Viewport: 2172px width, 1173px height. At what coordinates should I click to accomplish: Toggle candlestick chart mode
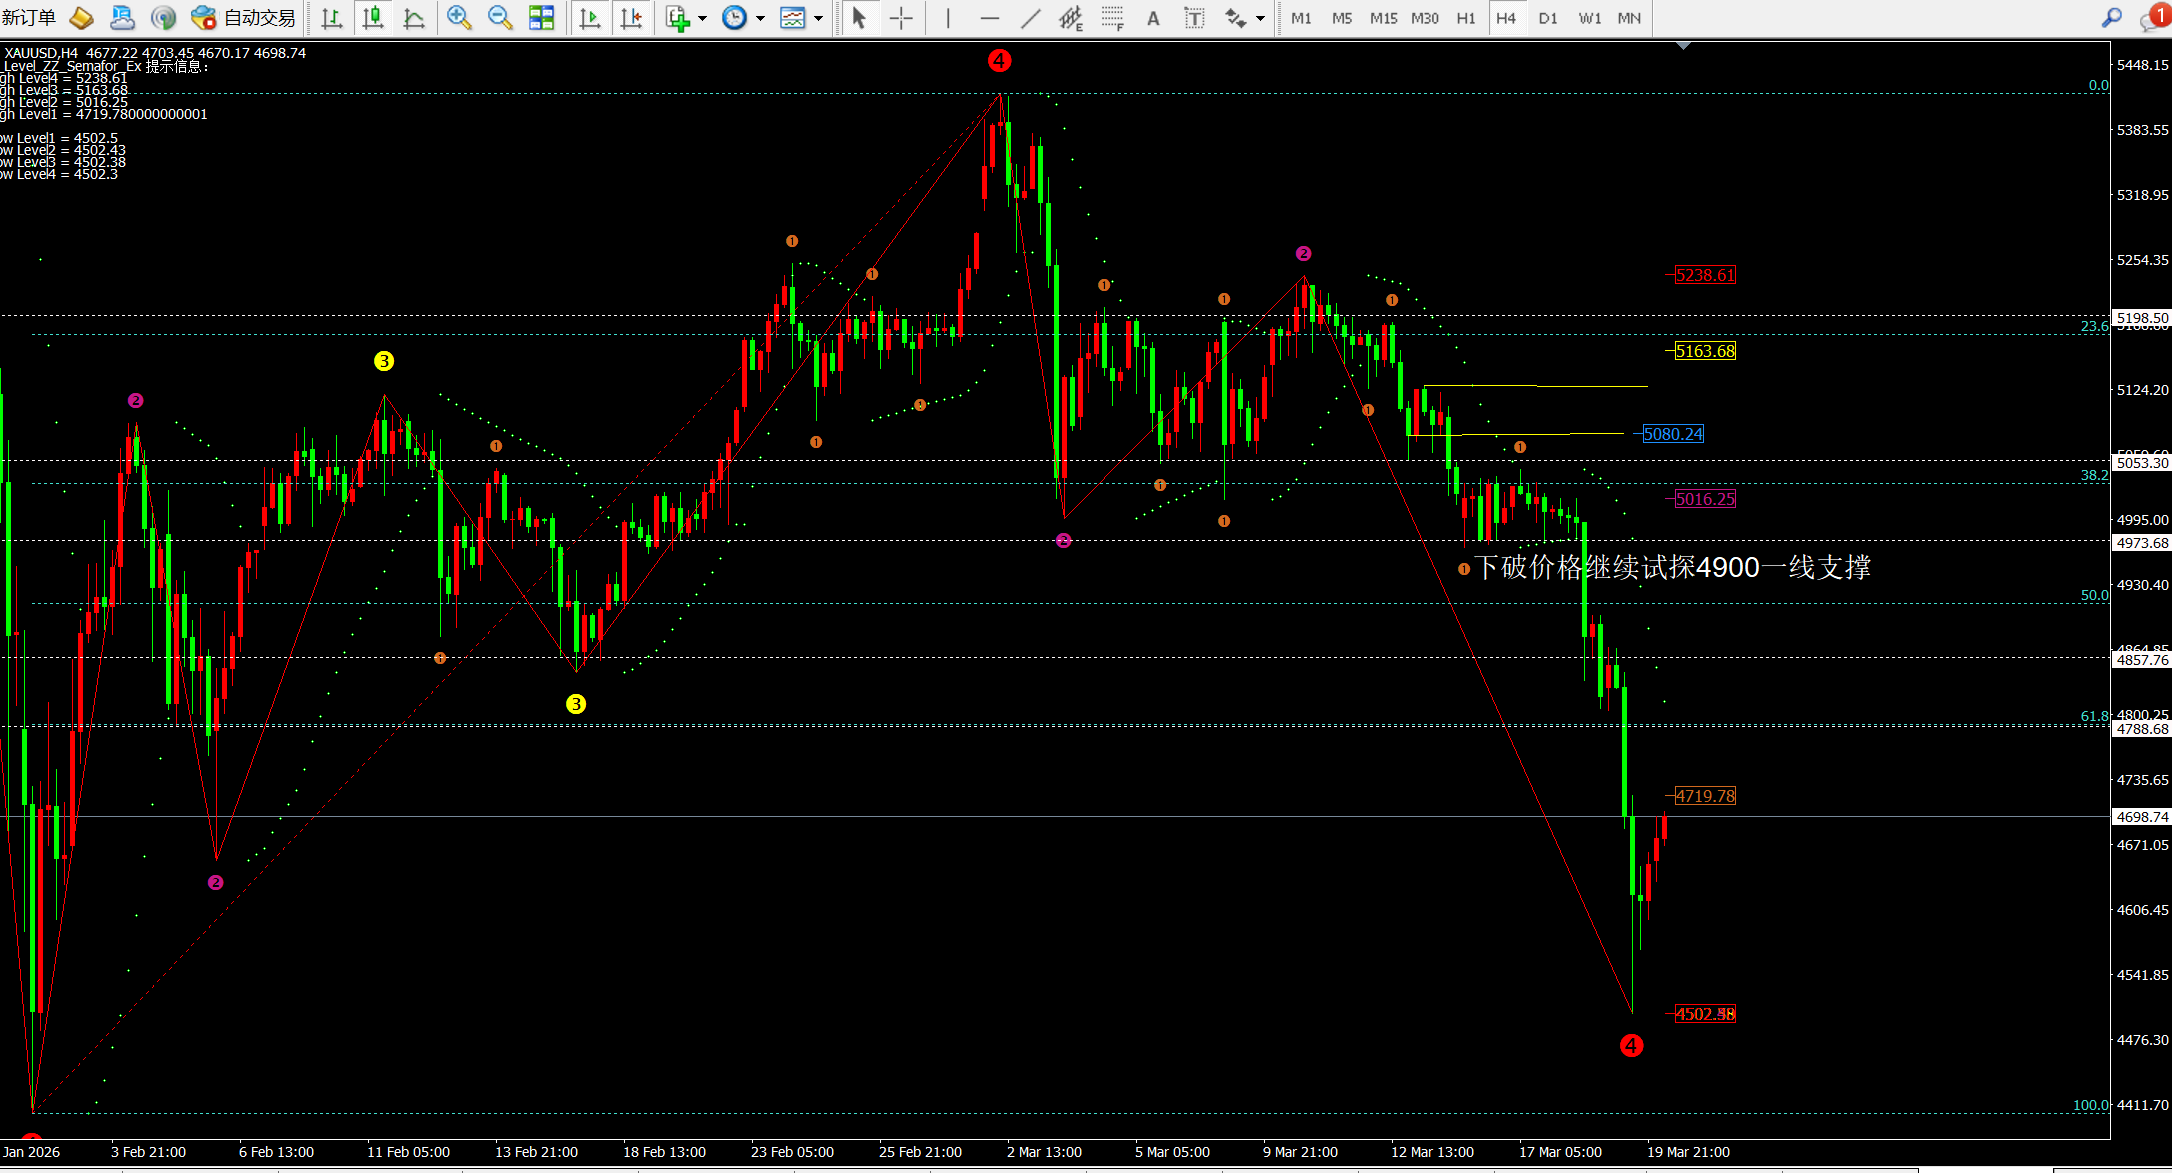[x=373, y=18]
